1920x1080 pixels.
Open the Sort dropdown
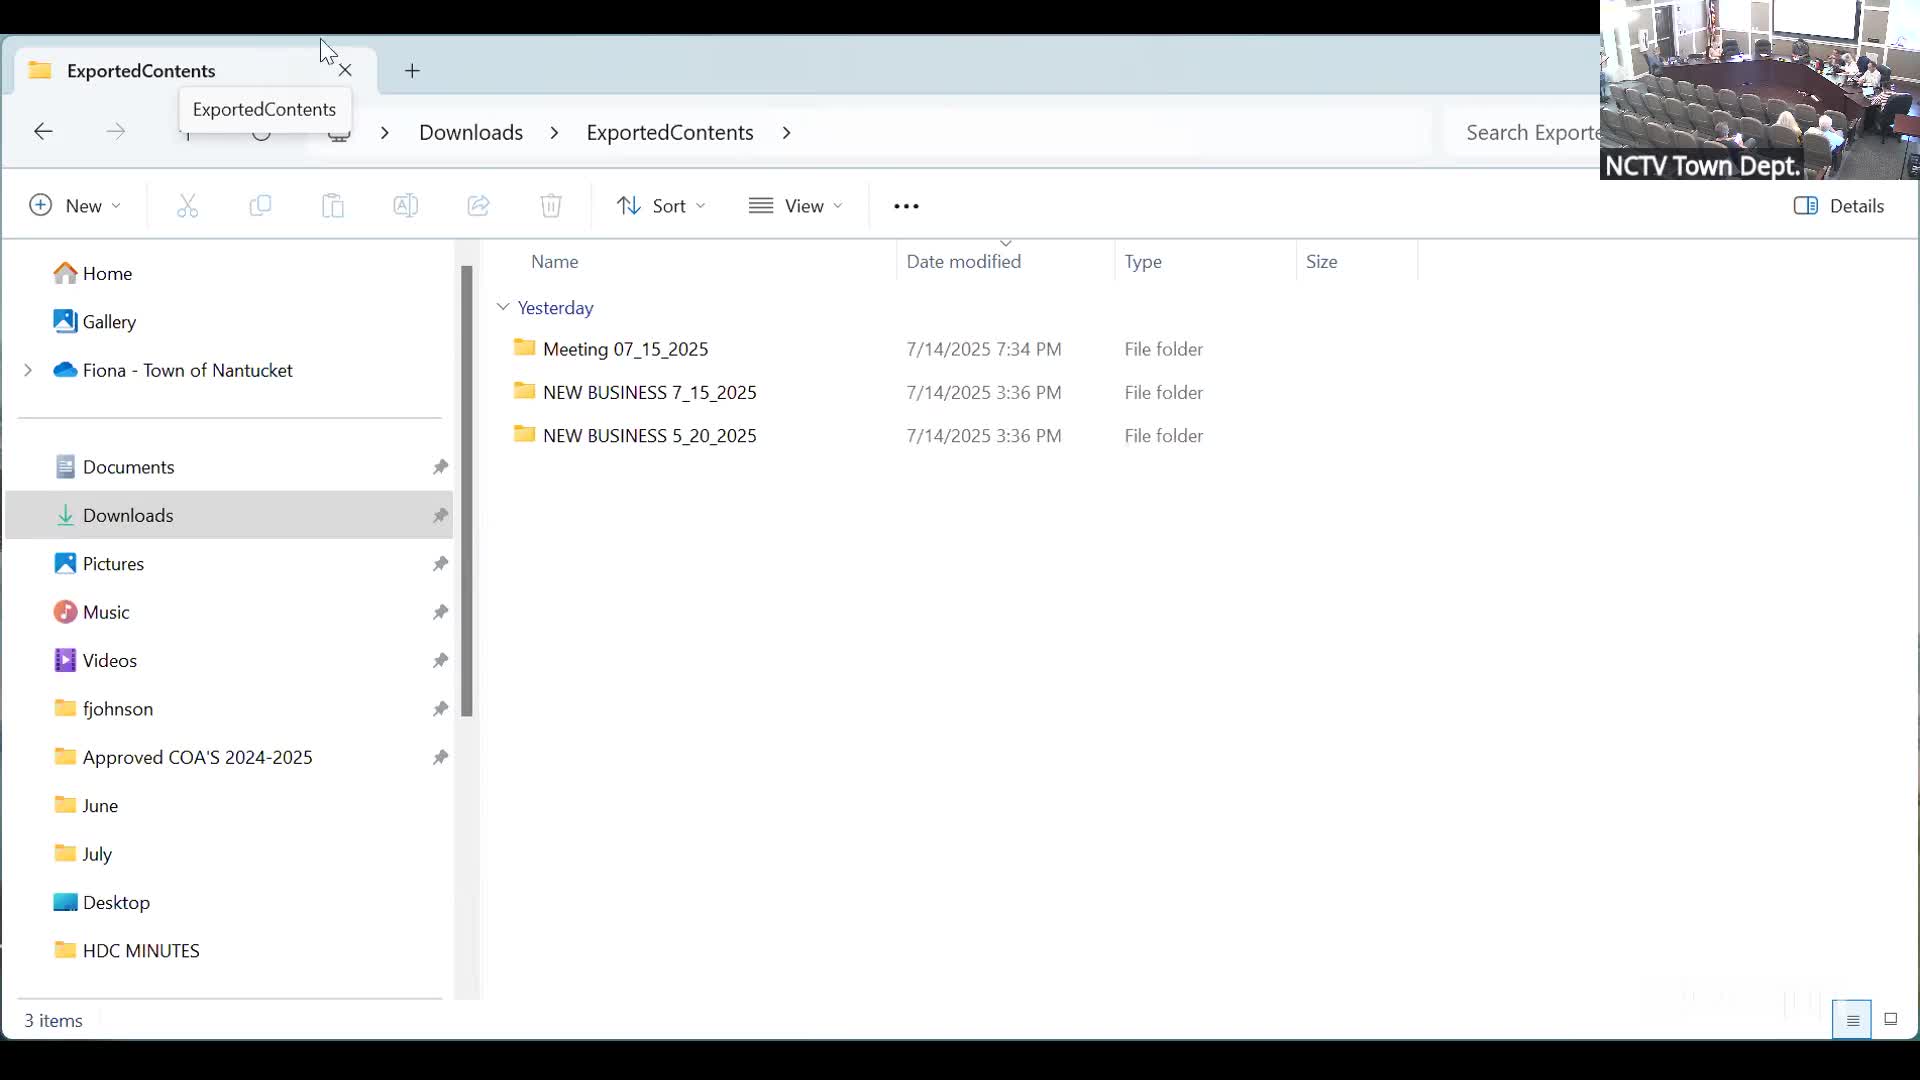tap(661, 206)
